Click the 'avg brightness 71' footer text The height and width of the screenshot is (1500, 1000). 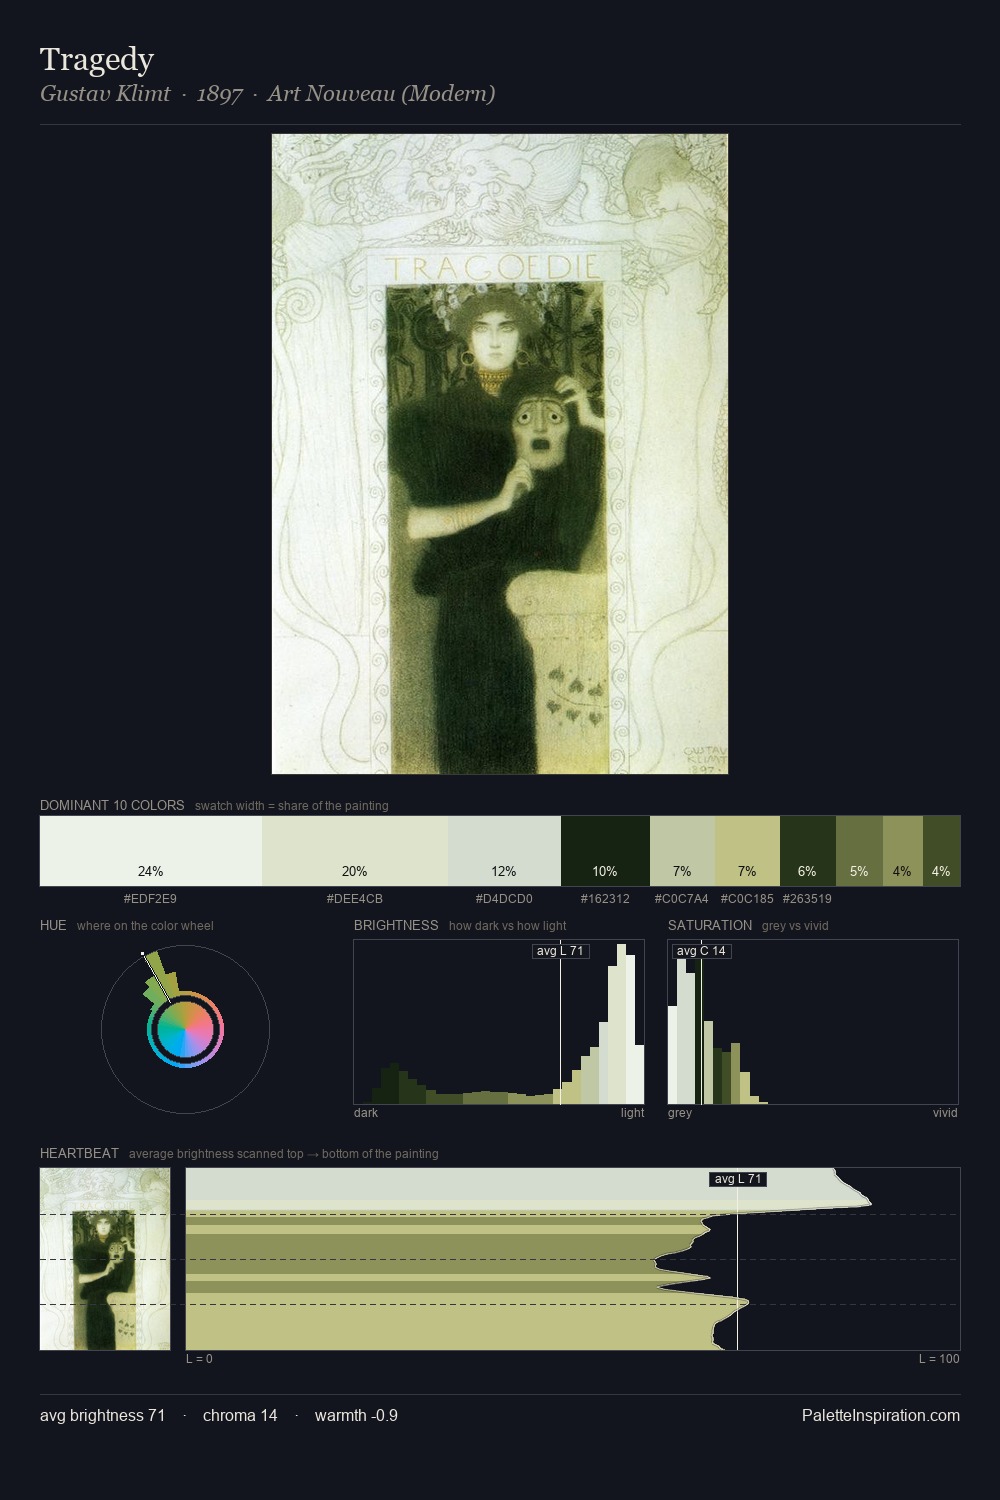[102, 1415]
